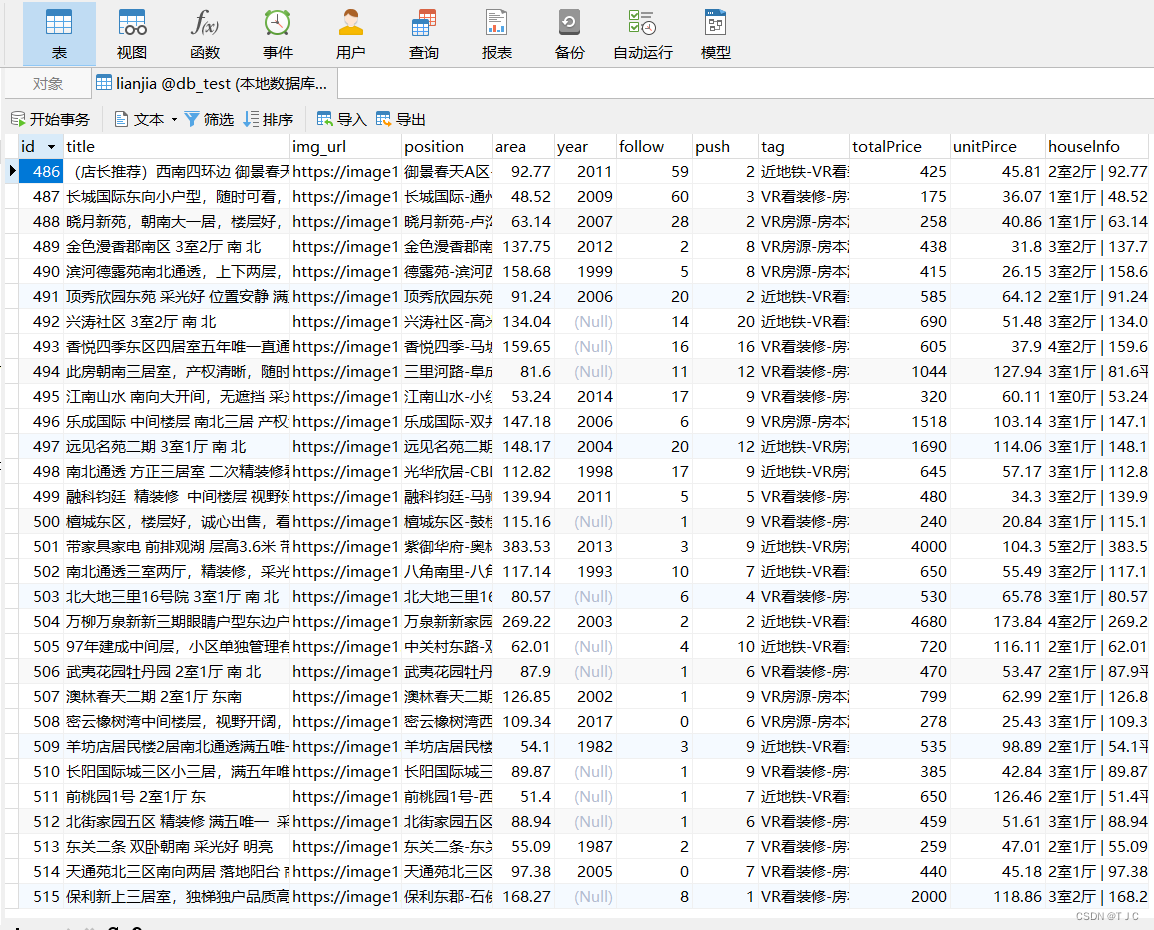
Task: Click the year column header
Action: pyautogui.click(x=585, y=146)
